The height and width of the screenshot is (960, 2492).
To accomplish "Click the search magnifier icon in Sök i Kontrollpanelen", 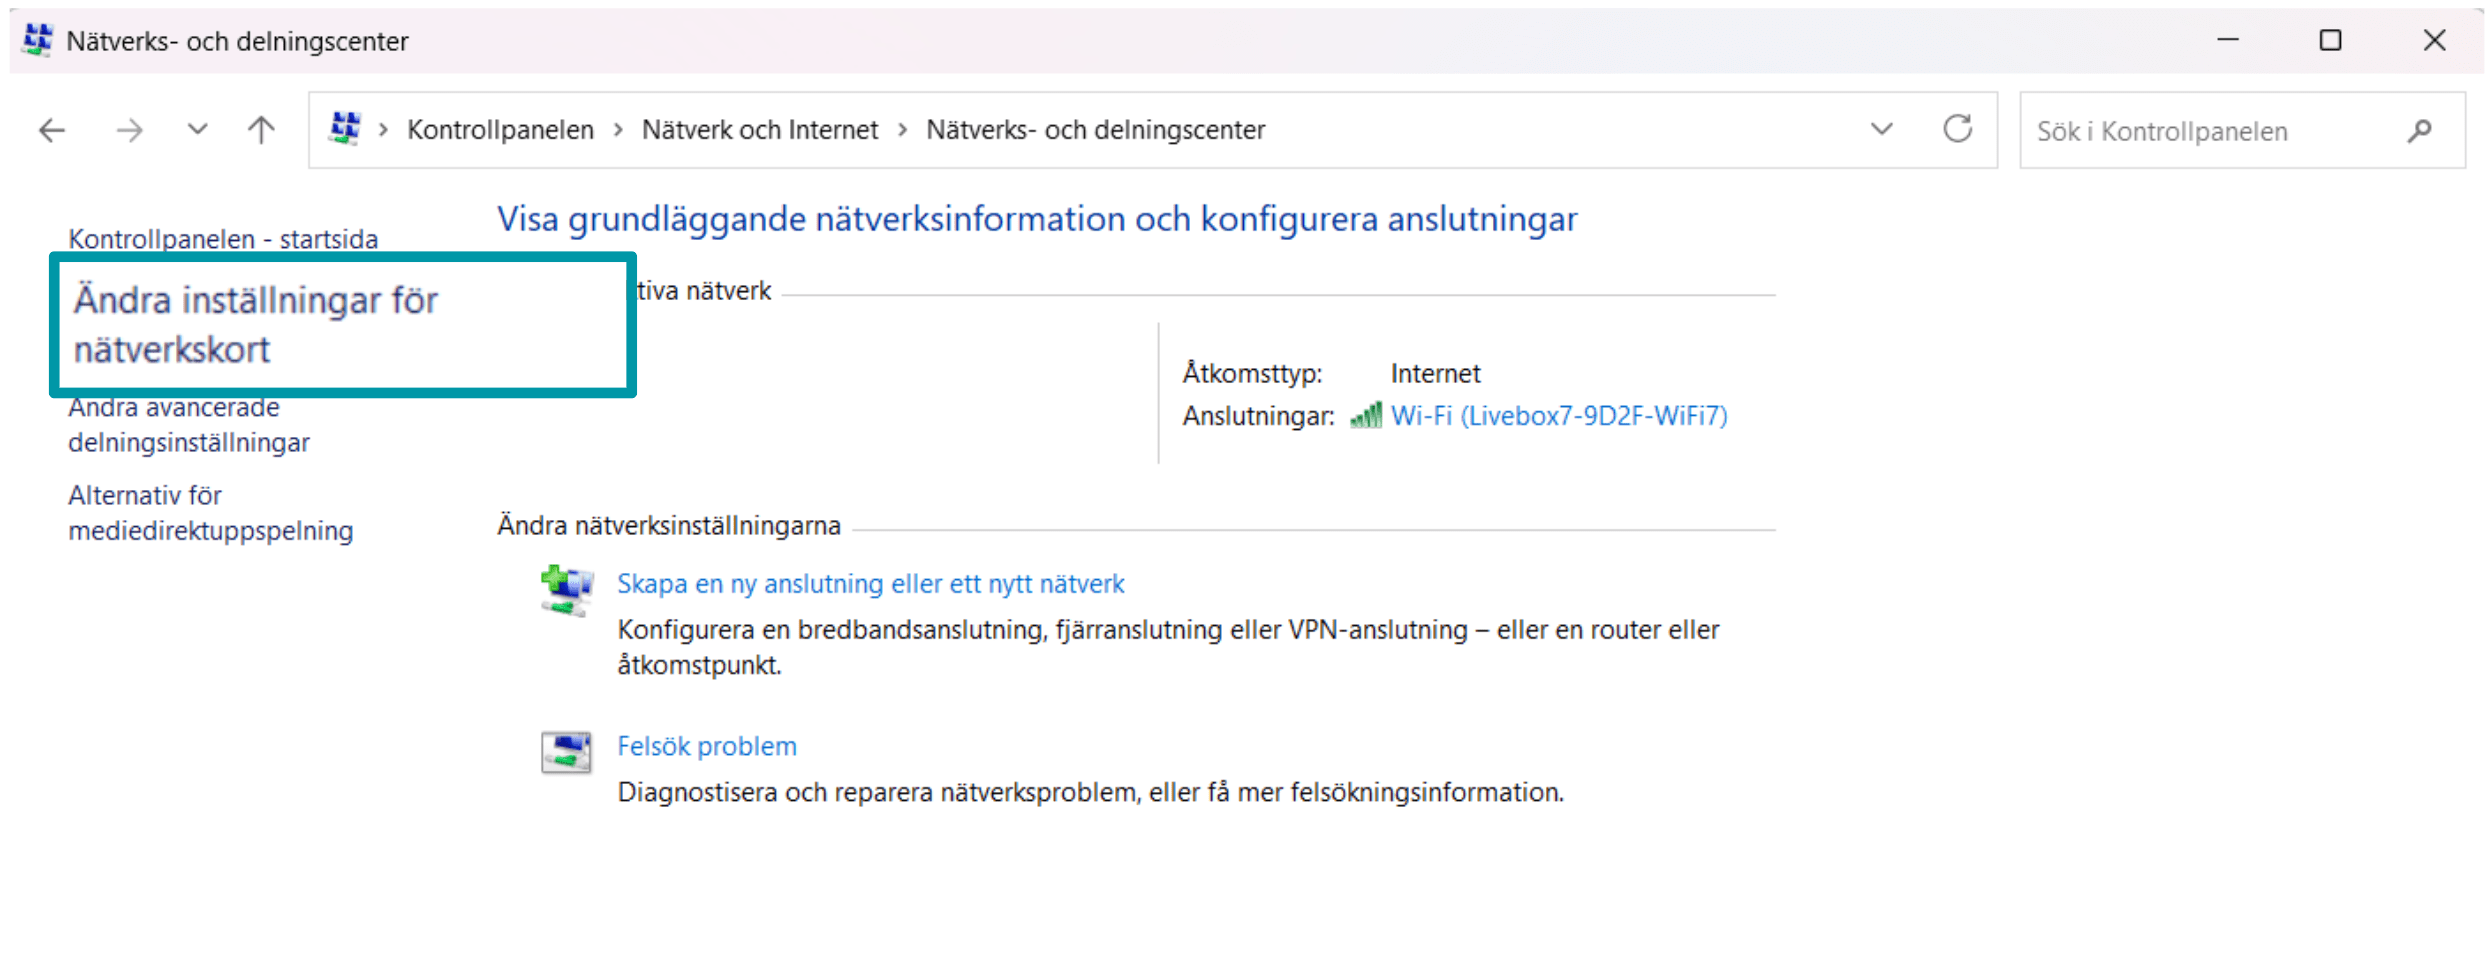I will pos(2421,130).
